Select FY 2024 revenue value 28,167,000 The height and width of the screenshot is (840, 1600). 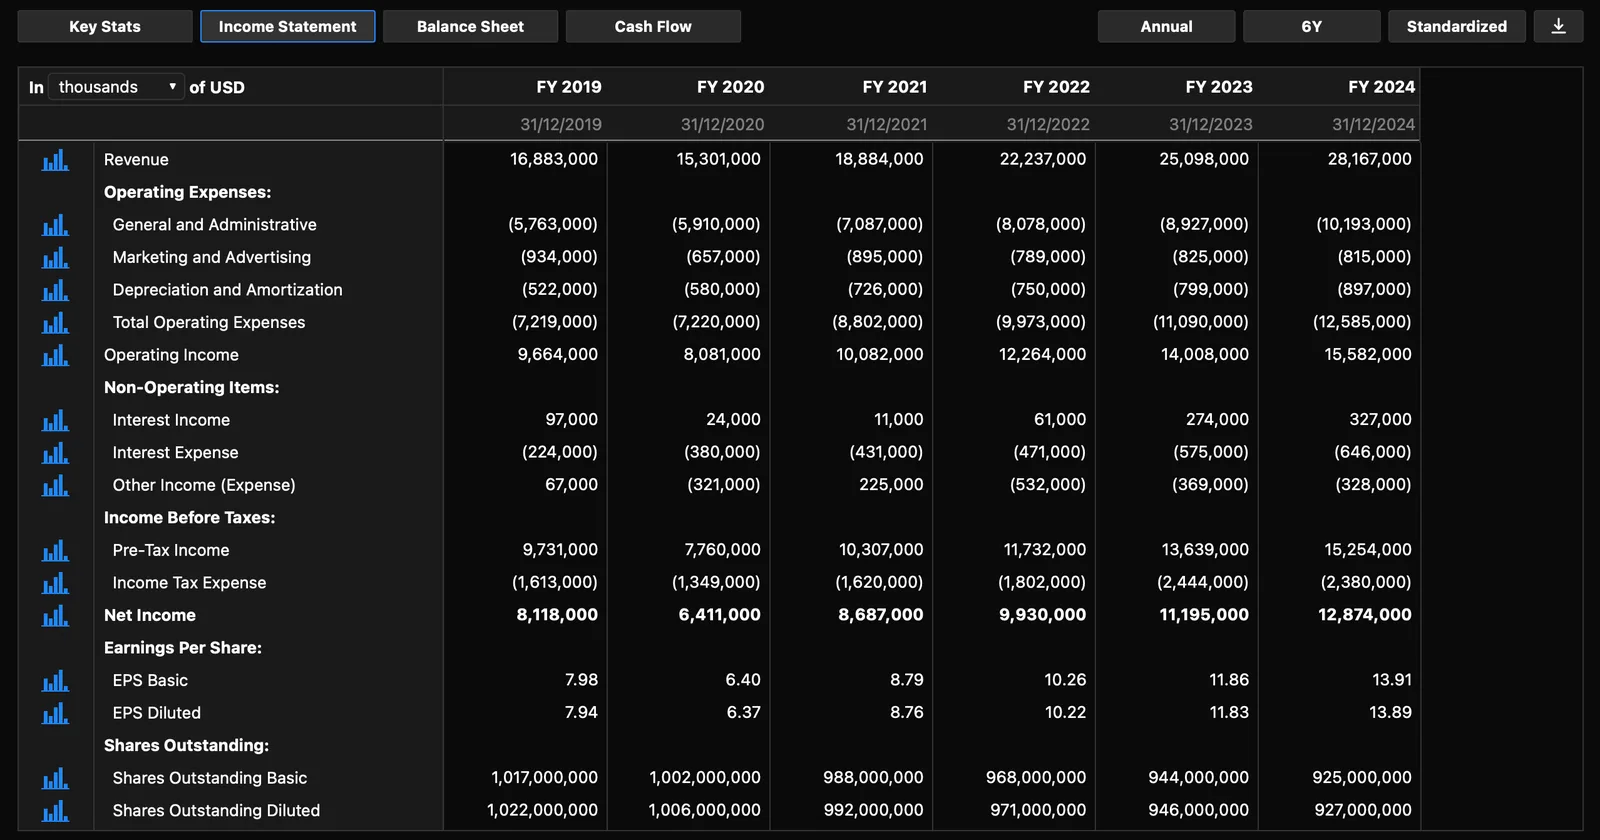tap(1370, 159)
